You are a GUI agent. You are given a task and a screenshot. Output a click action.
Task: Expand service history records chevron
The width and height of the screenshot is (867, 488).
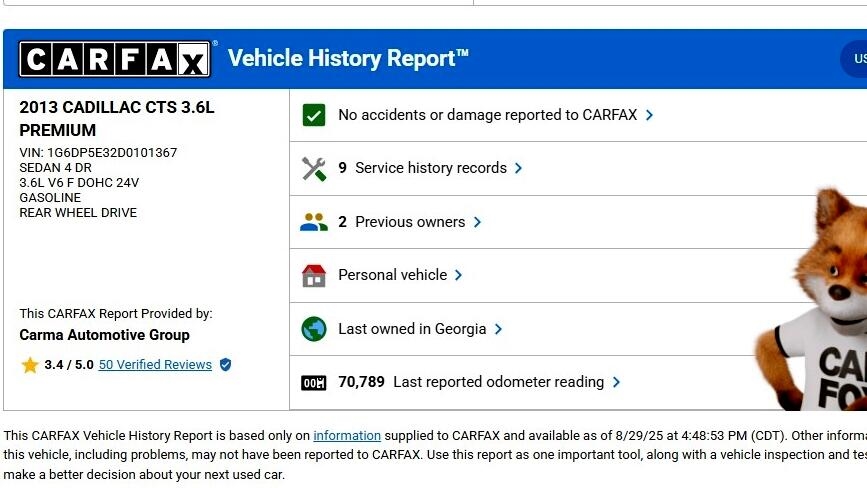click(519, 169)
